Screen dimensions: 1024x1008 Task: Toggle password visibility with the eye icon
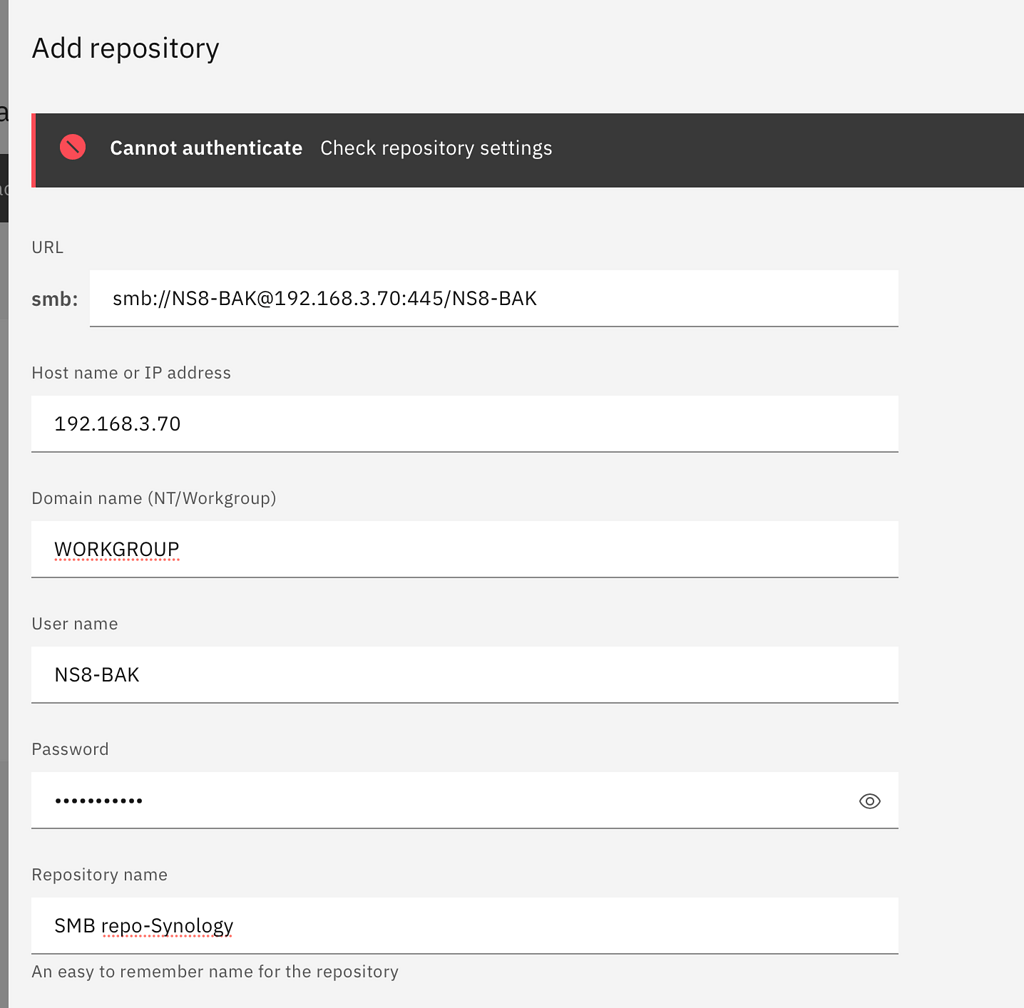pyautogui.click(x=869, y=800)
